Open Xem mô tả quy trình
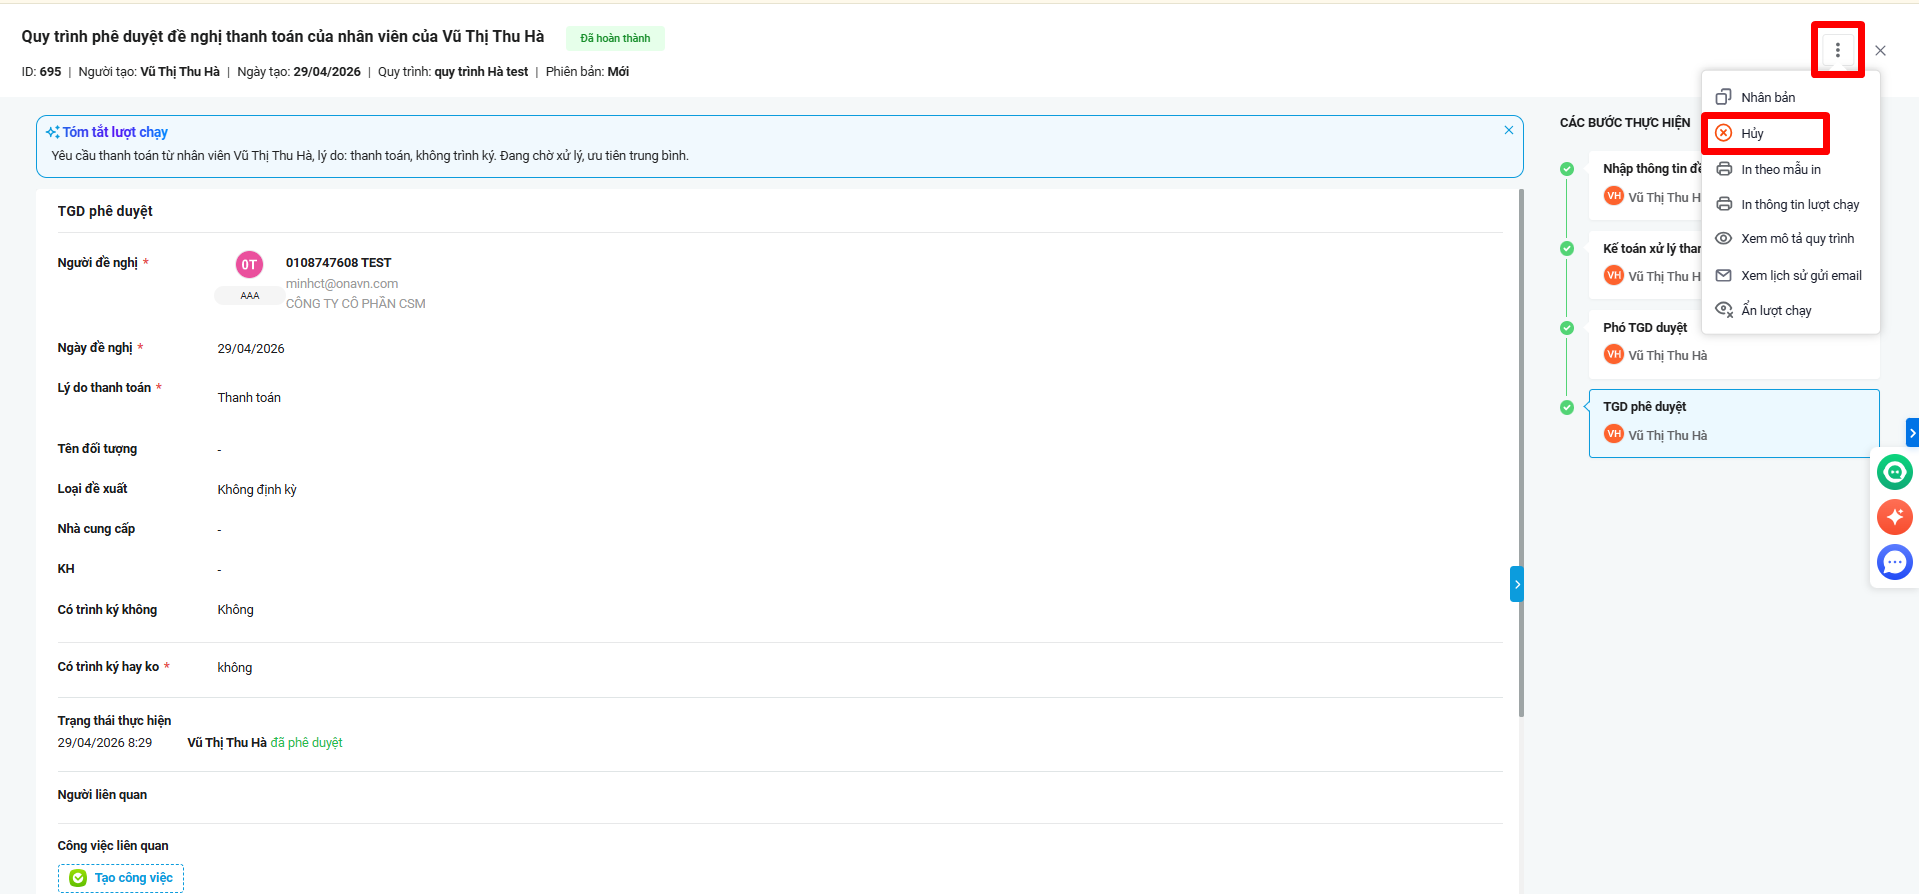Screen dimensions: 1919x894 pos(1791,238)
